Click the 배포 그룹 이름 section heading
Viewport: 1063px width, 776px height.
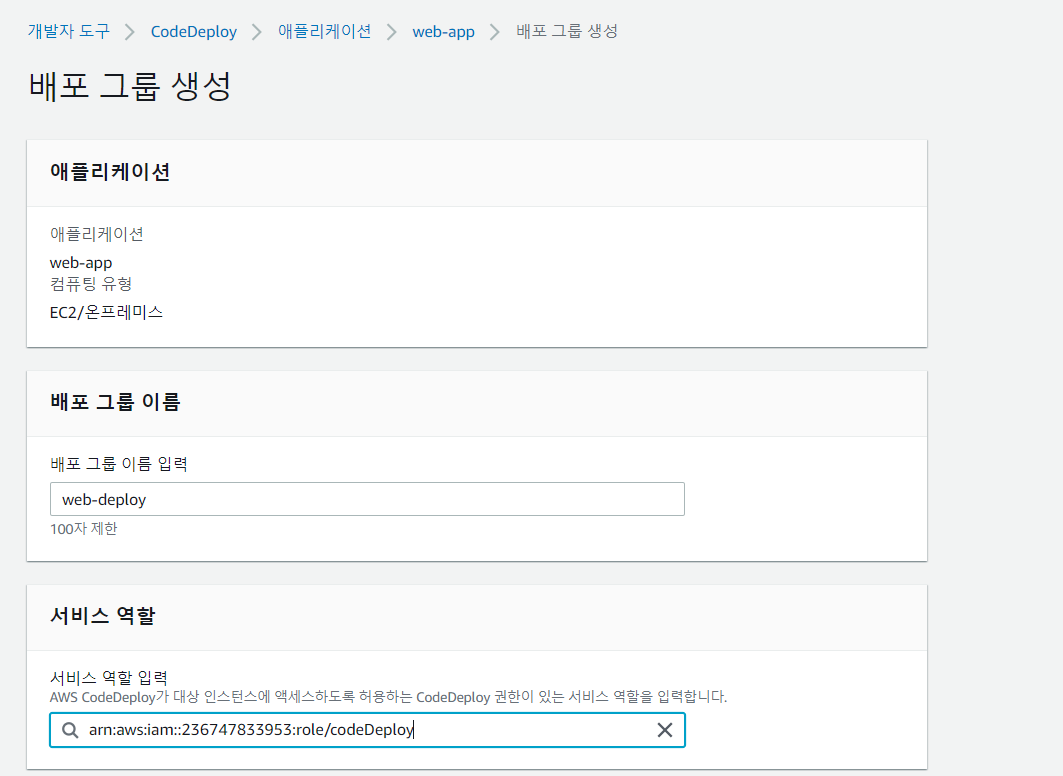point(115,402)
